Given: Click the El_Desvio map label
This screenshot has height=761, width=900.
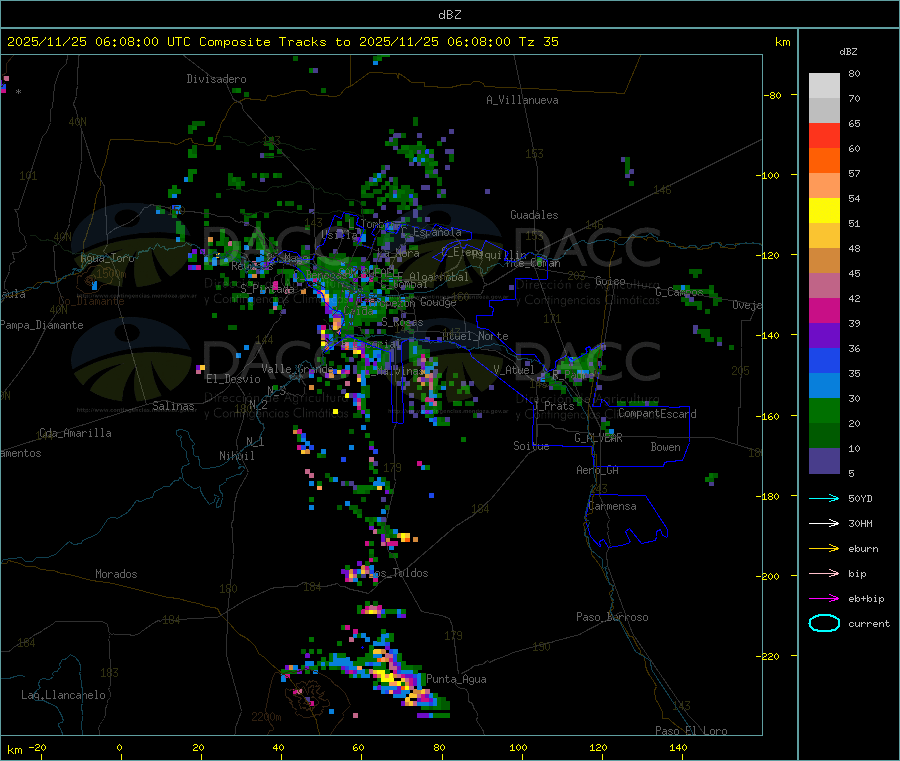Looking at the screenshot, I should click(233, 379).
